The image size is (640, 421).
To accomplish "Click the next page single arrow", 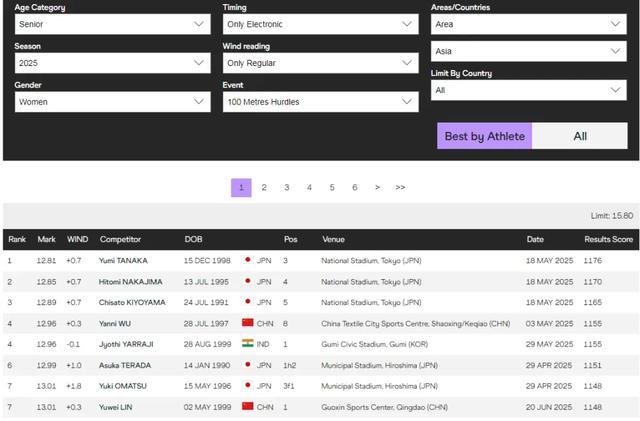I will (377, 188).
